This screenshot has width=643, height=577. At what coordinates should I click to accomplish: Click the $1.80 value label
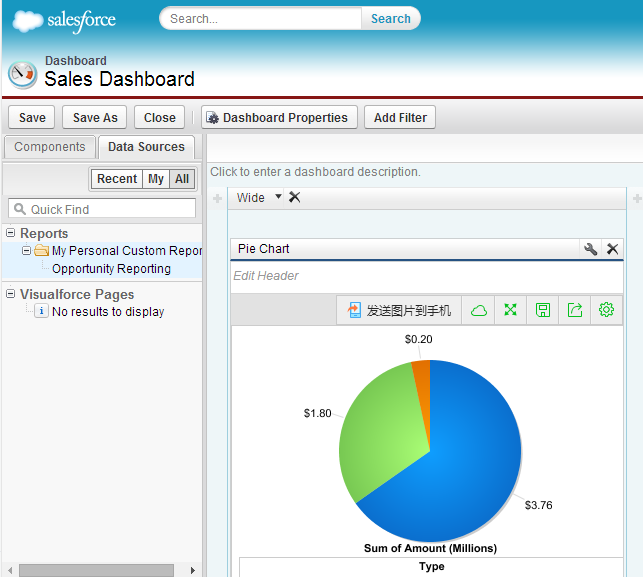point(317,413)
